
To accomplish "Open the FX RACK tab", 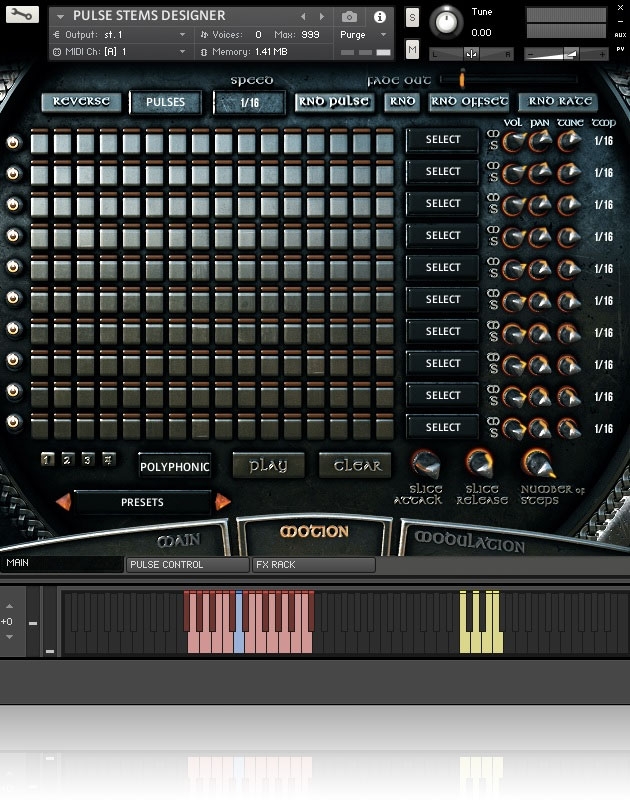I will [x=313, y=565].
